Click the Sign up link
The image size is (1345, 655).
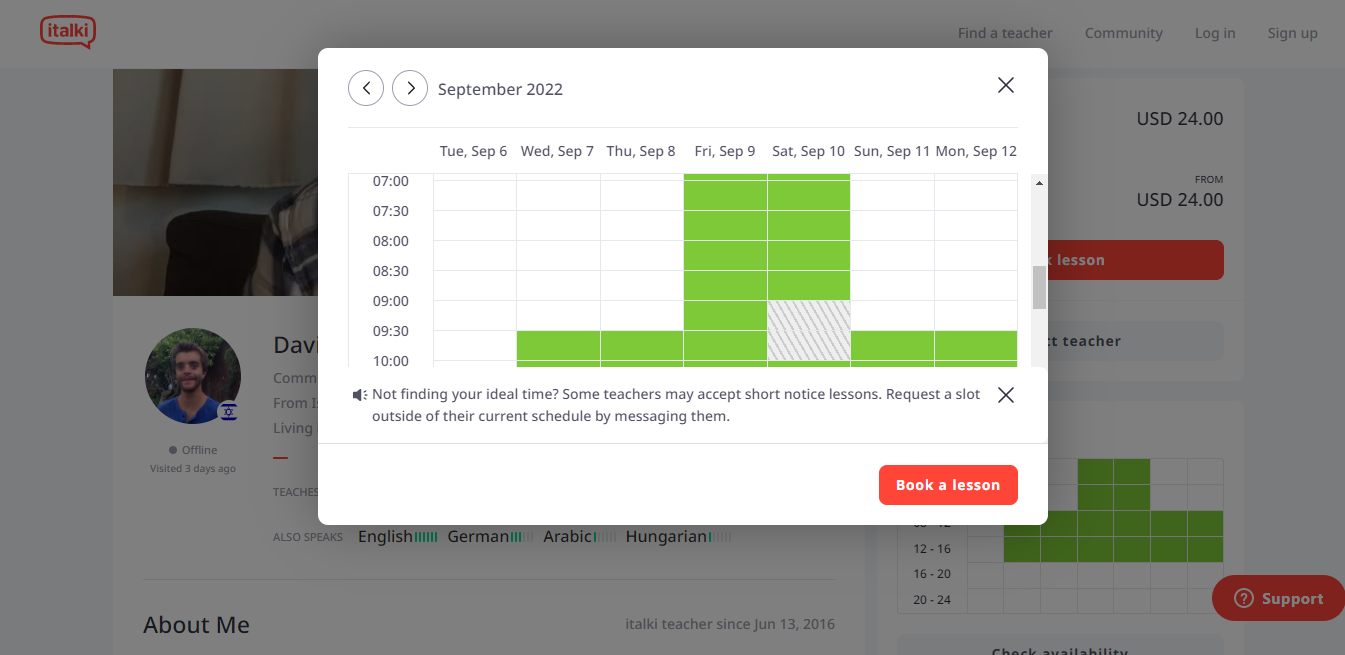point(1292,33)
